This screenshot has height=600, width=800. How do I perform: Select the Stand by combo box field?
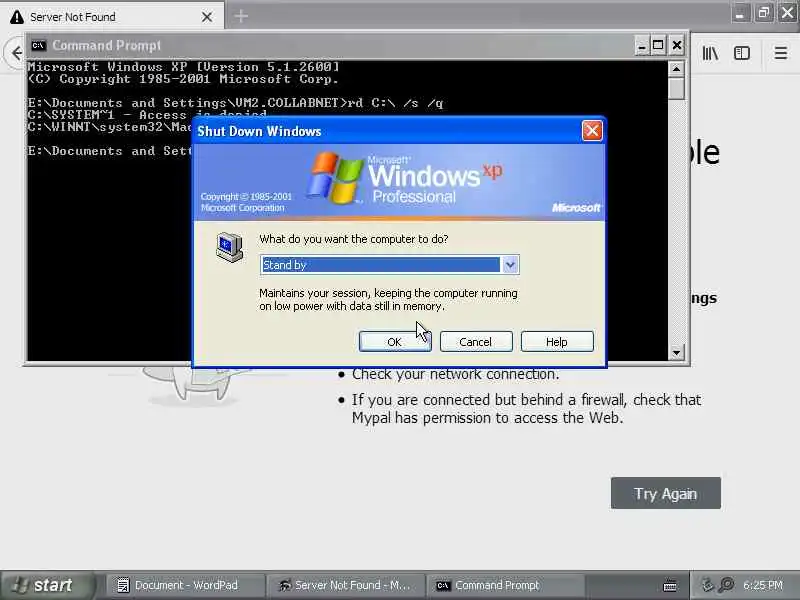coord(389,265)
